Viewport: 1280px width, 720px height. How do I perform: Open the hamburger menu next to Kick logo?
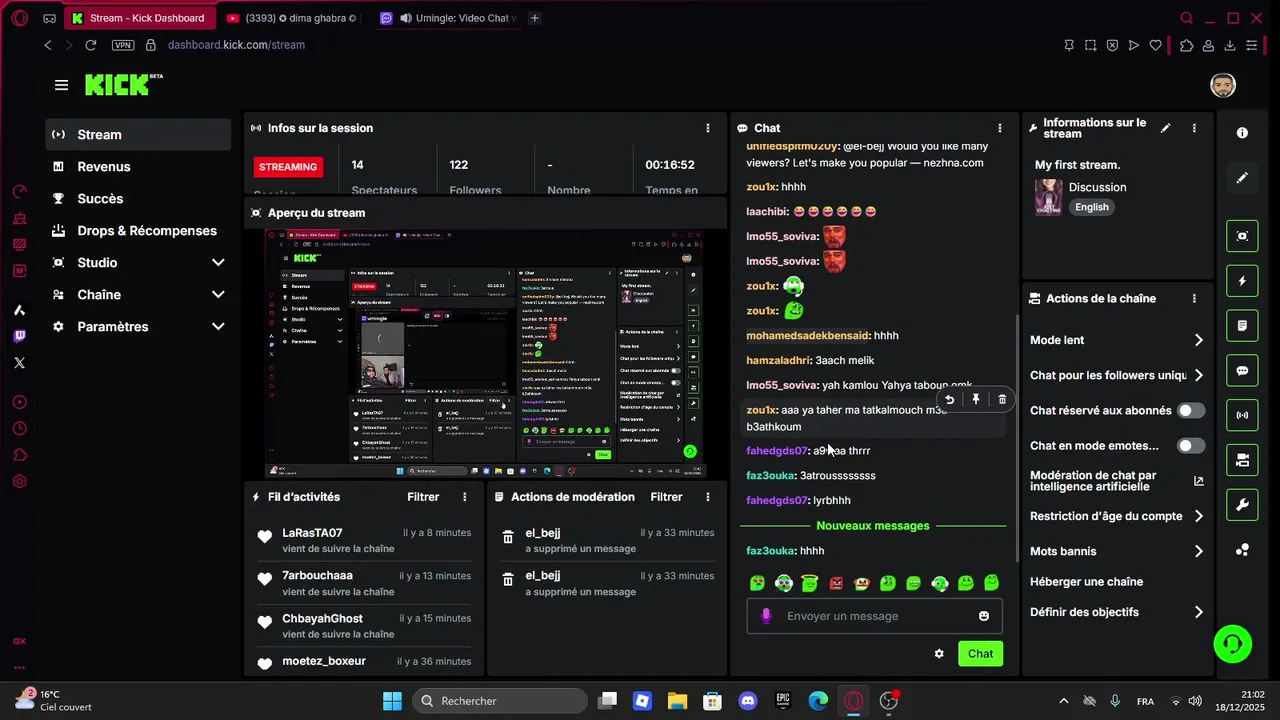click(x=62, y=85)
